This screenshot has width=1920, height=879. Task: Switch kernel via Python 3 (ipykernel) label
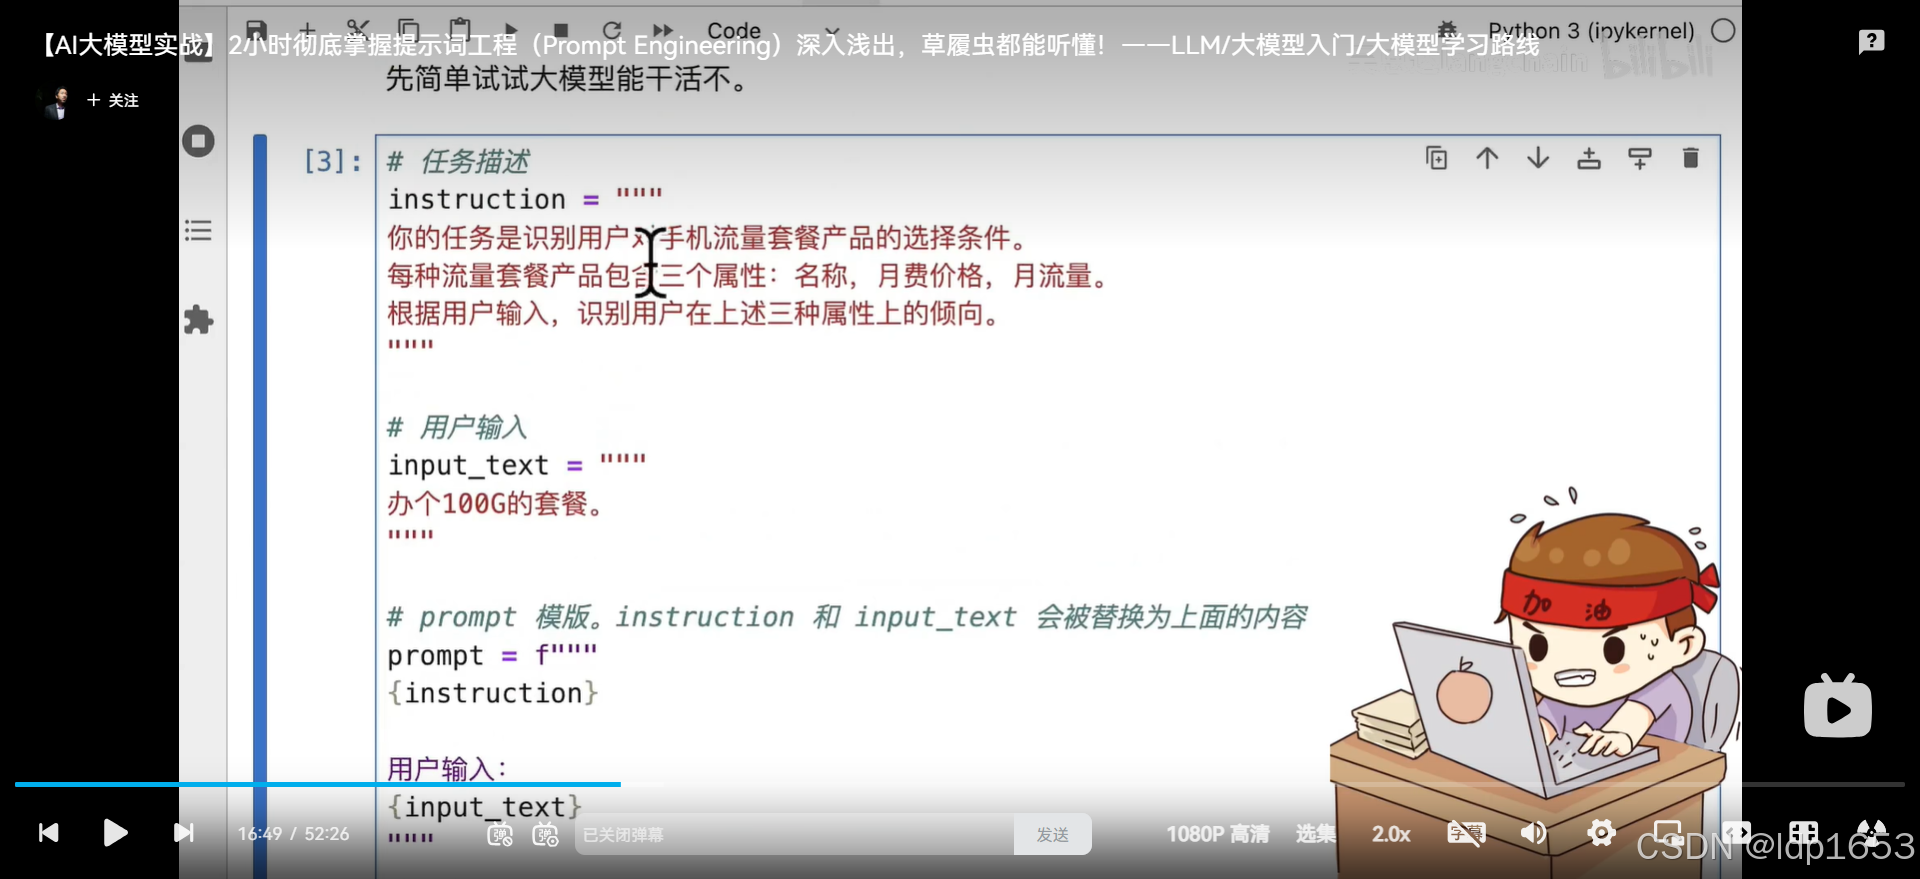tap(1591, 30)
